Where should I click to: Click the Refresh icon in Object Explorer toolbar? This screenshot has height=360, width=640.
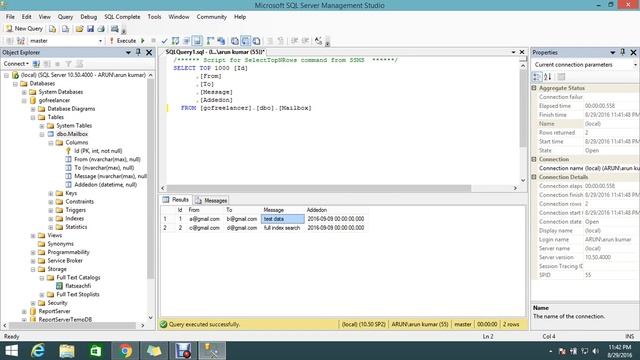click(79, 64)
